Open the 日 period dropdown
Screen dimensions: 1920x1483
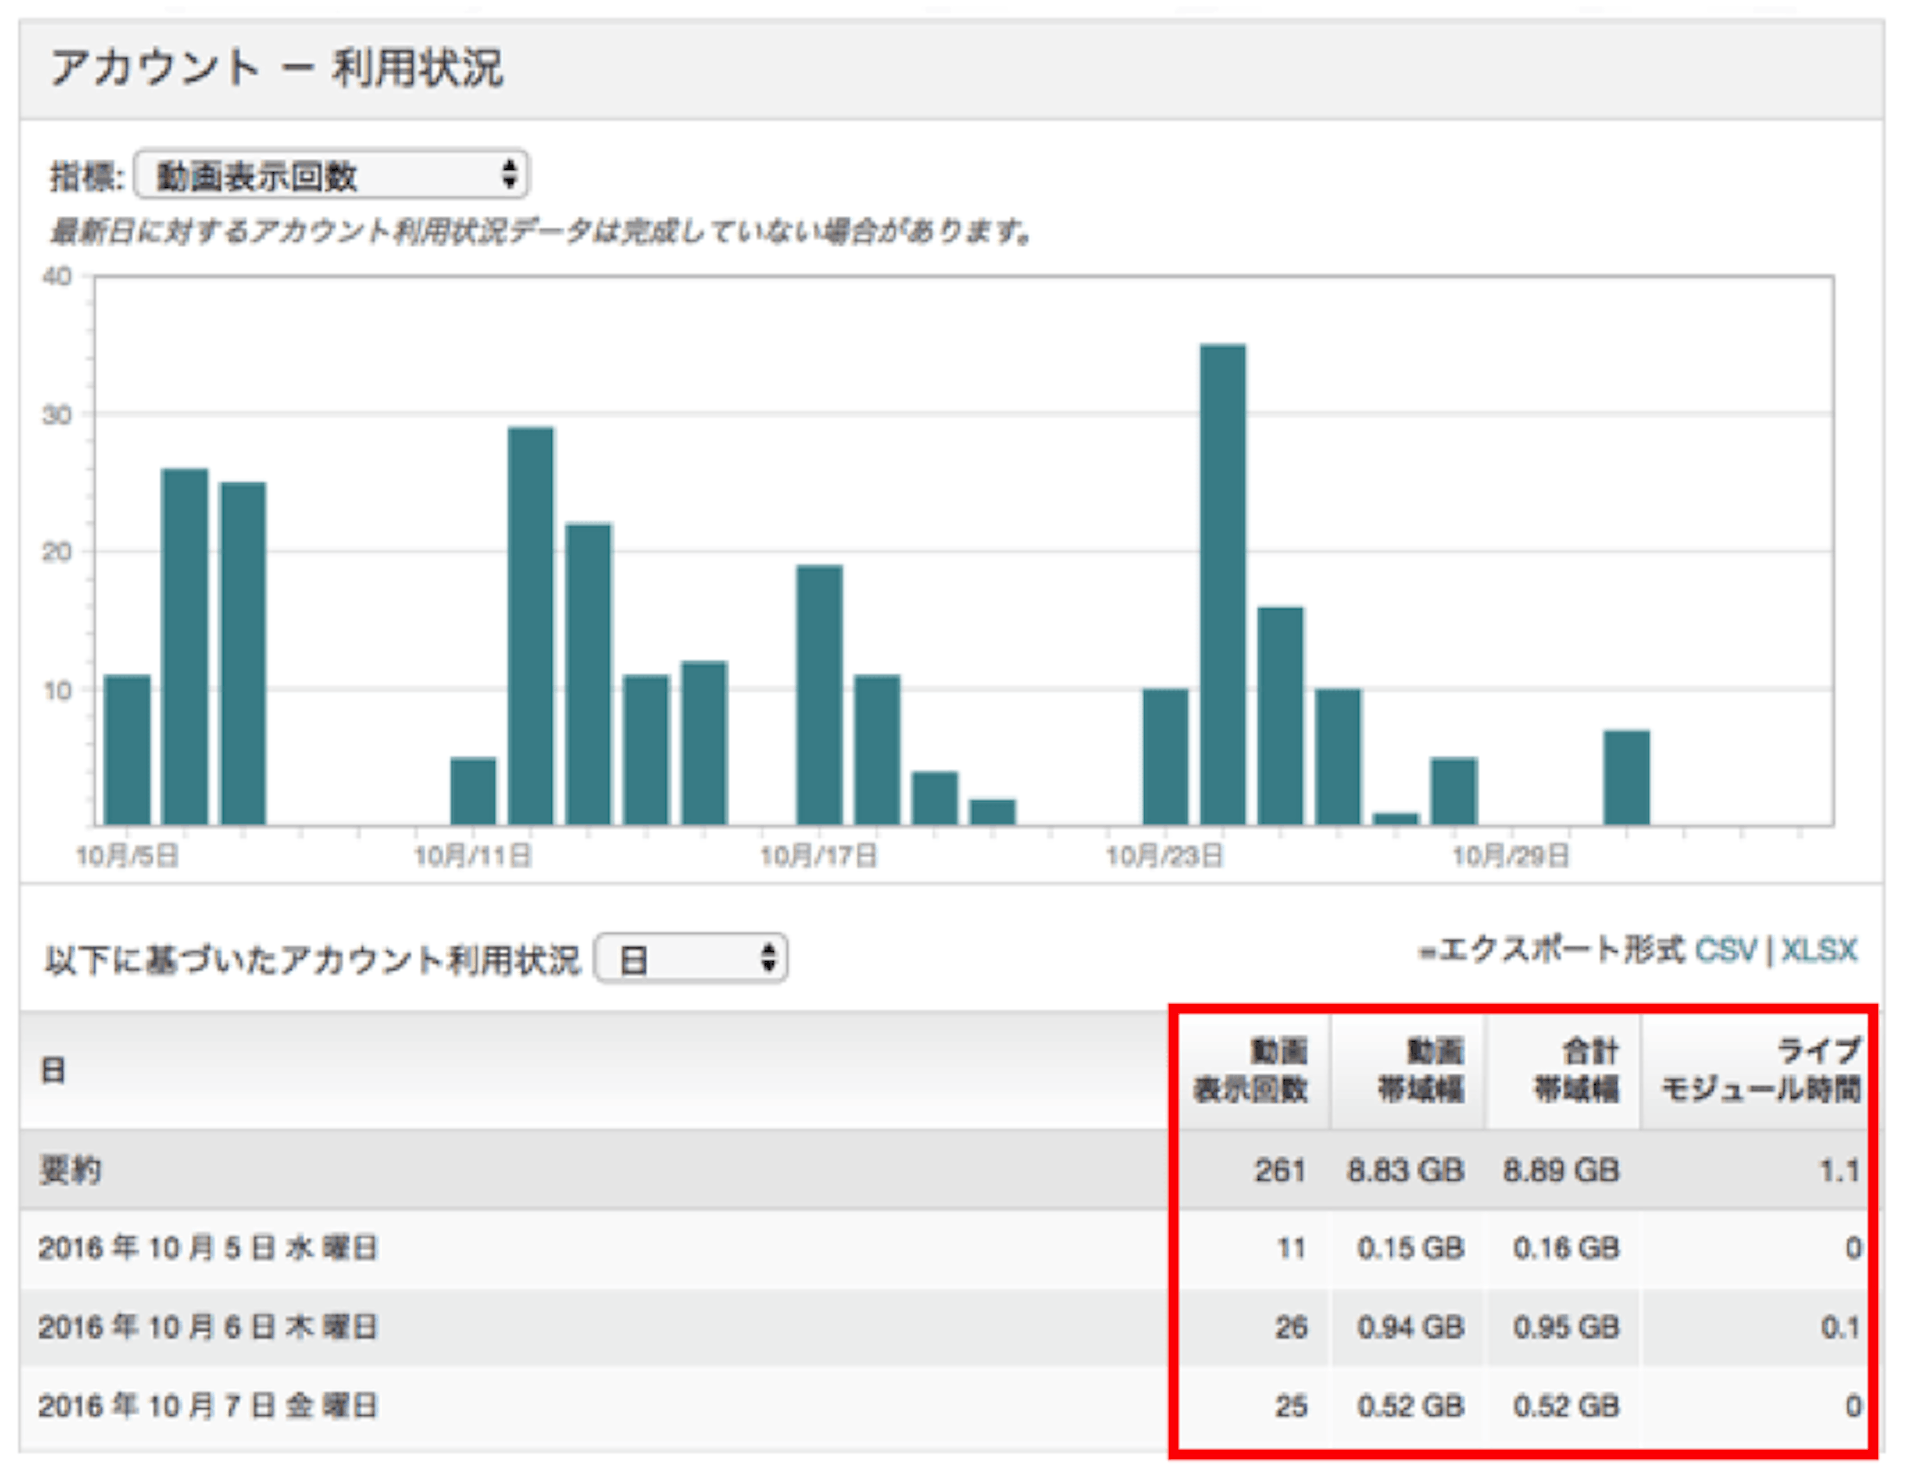point(691,959)
